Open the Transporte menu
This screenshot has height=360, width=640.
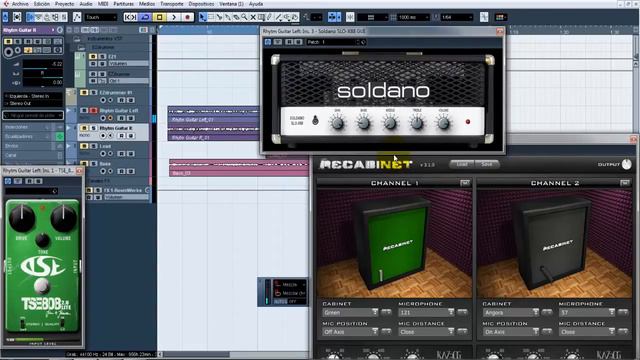[x=171, y=4]
